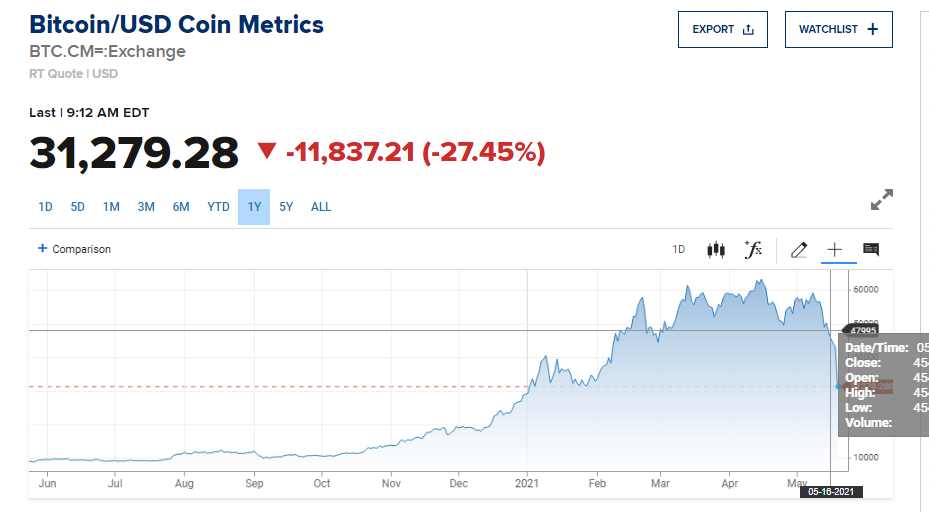This screenshot has width=929, height=512.
Task: Select the pencil drawing tool
Action: (x=798, y=250)
